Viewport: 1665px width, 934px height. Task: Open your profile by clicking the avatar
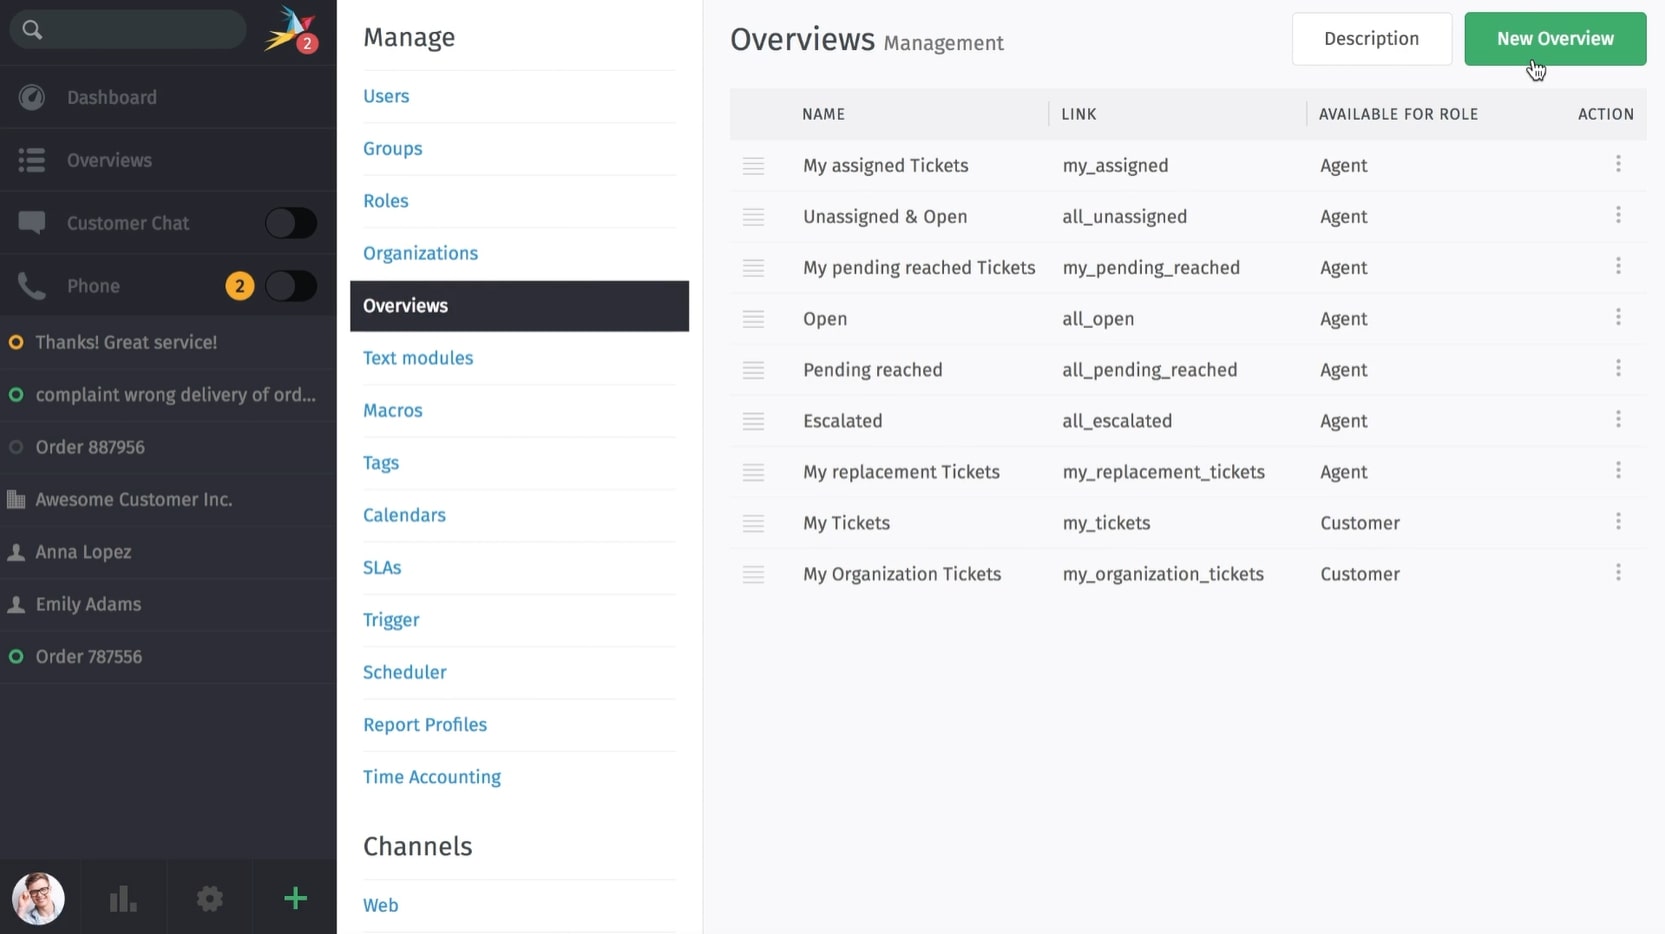click(38, 897)
